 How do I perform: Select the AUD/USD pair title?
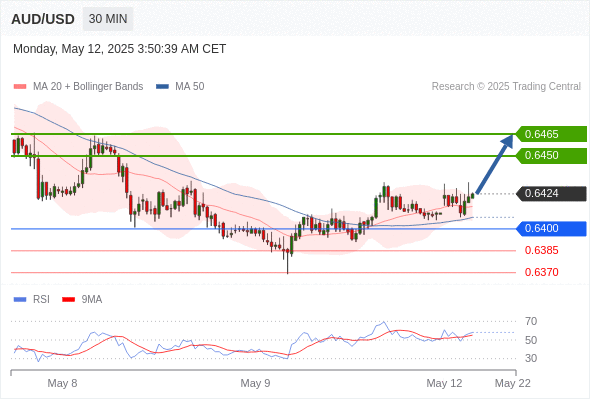click(43, 19)
